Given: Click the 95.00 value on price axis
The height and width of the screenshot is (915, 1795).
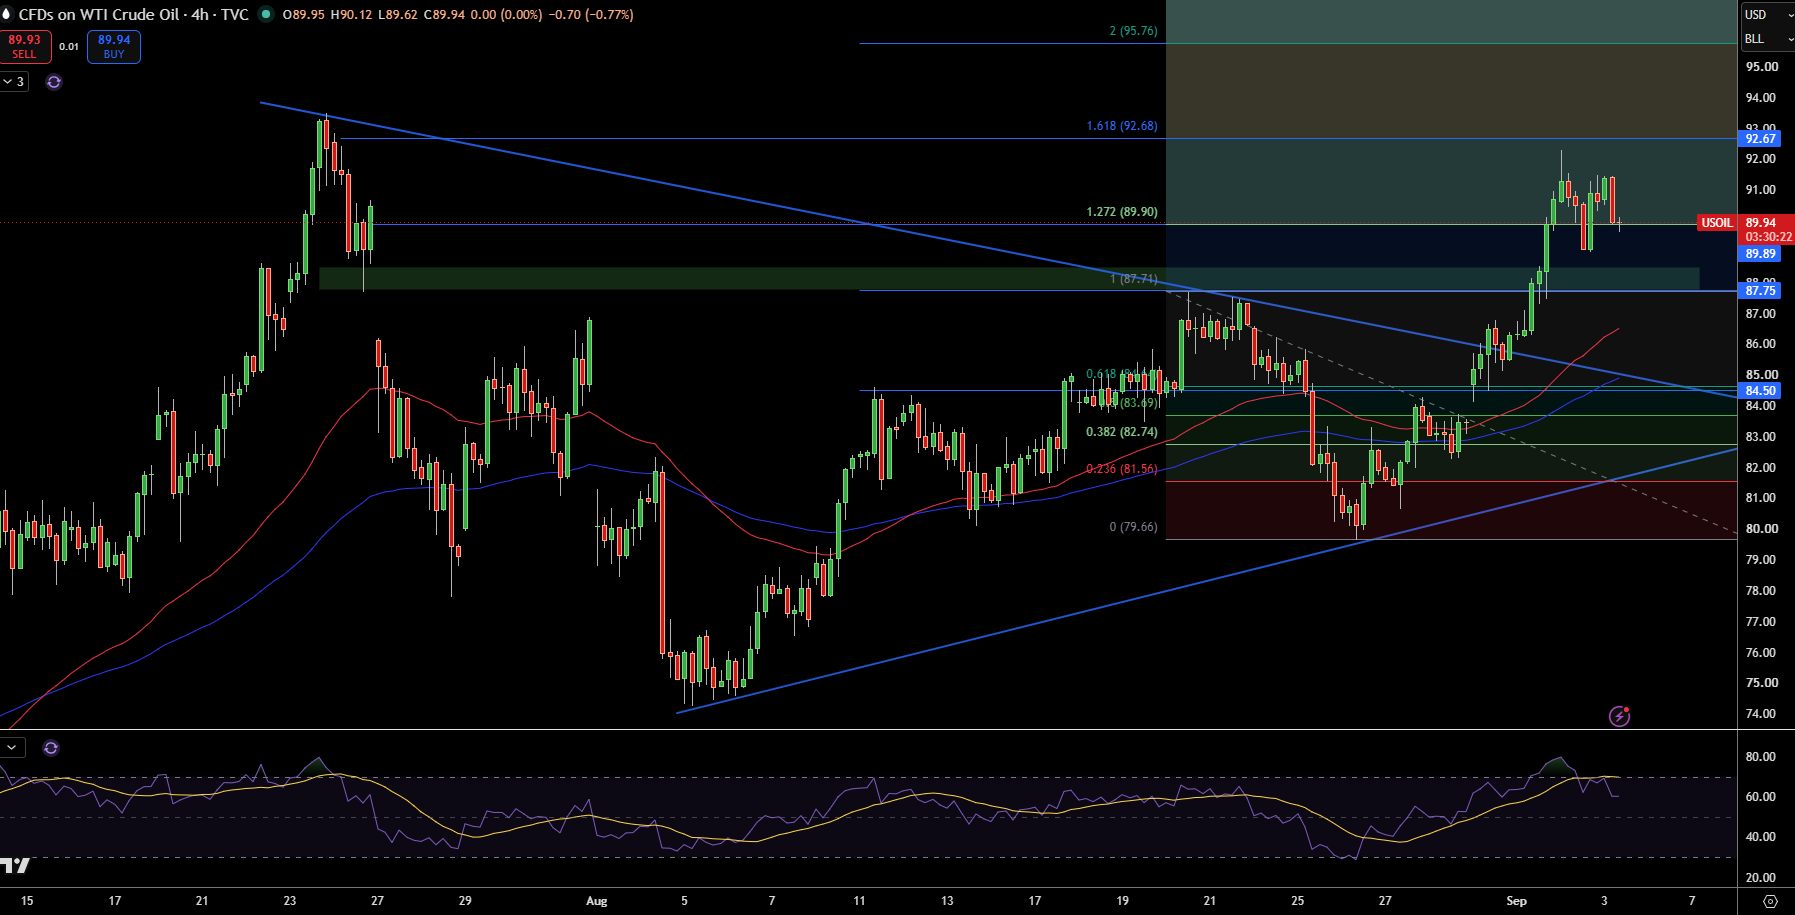Looking at the screenshot, I should 1762,67.
